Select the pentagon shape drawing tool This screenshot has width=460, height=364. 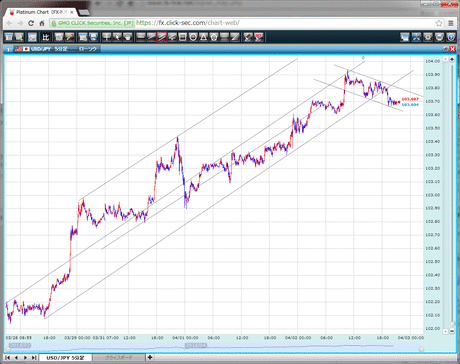[x=214, y=37]
